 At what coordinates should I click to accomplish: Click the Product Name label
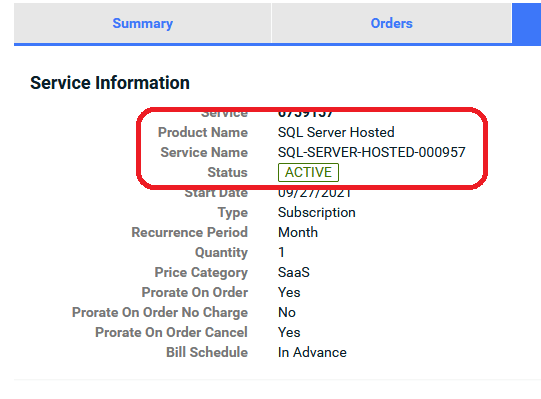point(203,133)
